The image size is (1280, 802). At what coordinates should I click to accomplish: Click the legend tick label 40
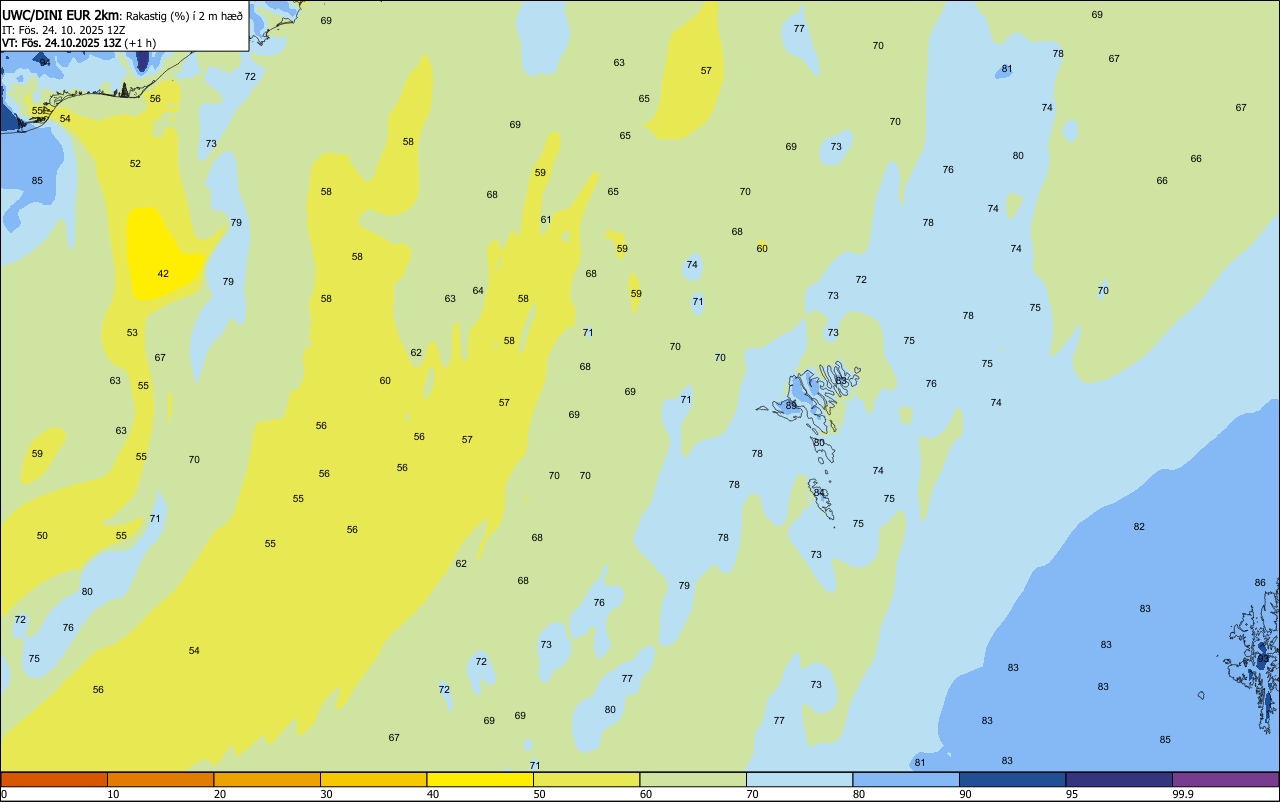pyautogui.click(x=433, y=794)
